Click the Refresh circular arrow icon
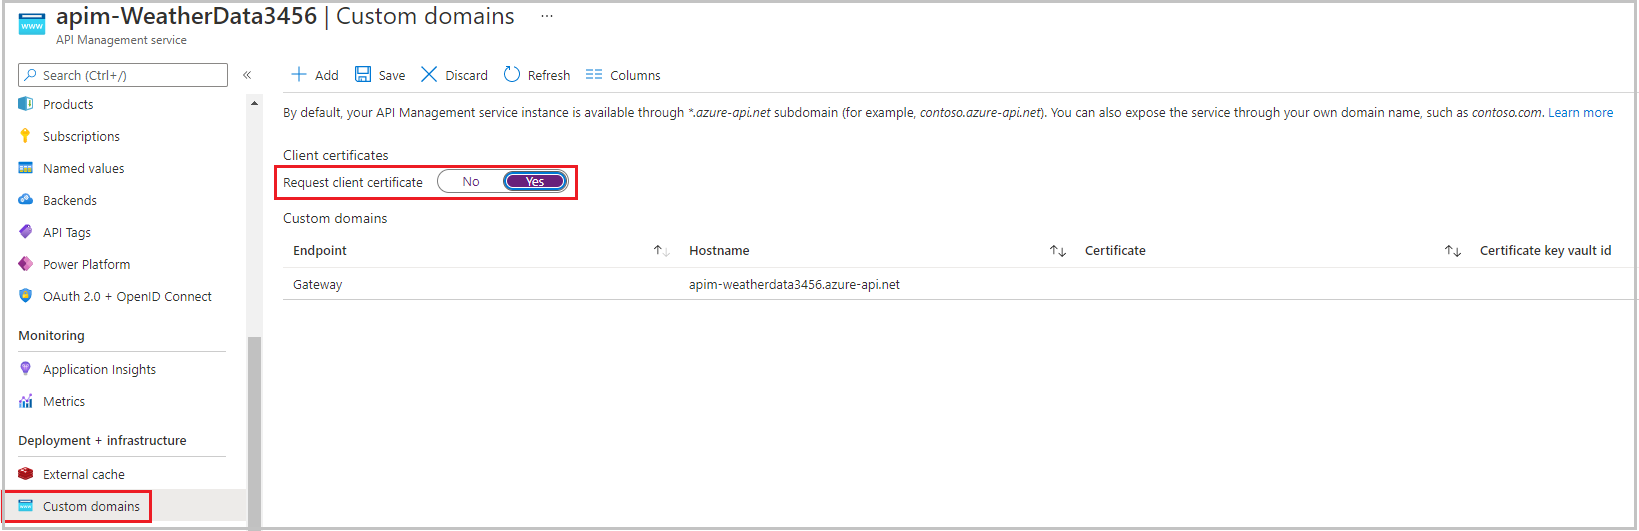Viewport: 1639px width, 531px height. pyautogui.click(x=512, y=75)
